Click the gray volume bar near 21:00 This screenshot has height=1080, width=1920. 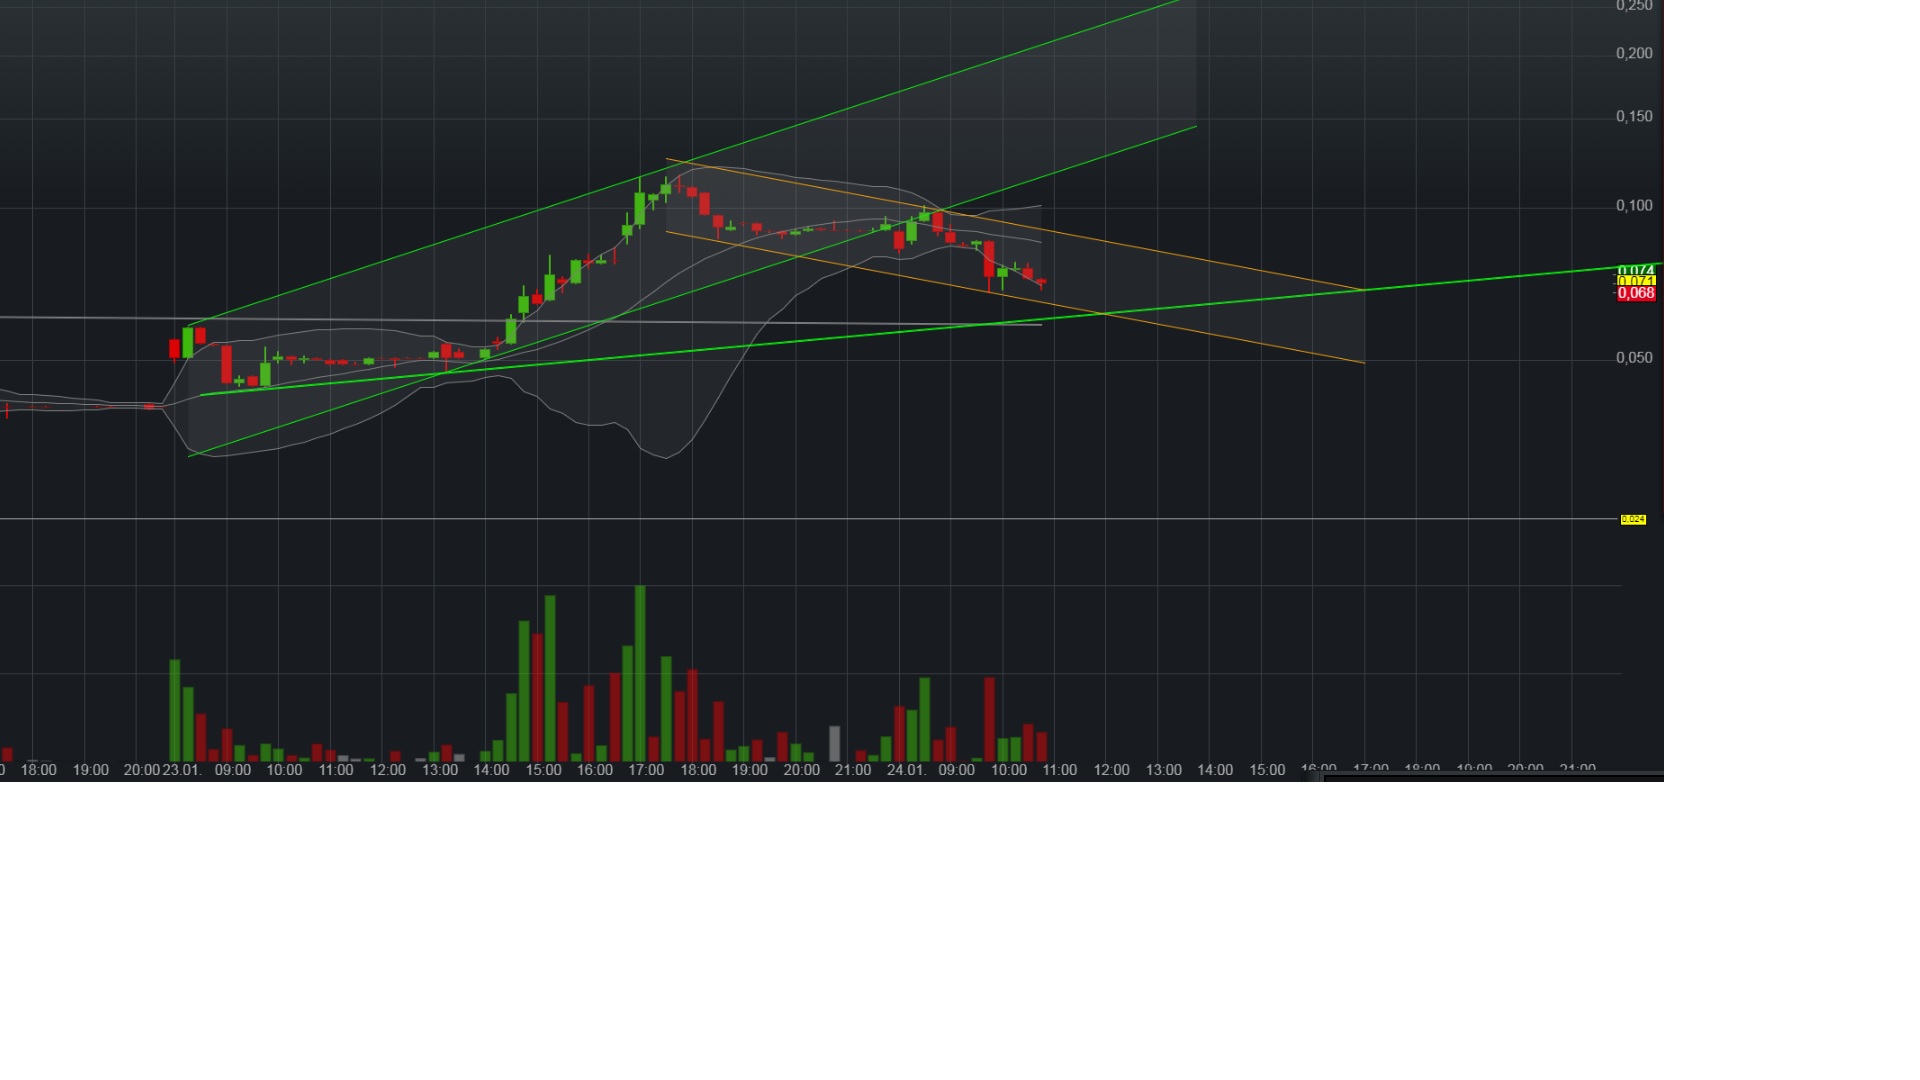click(x=834, y=743)
